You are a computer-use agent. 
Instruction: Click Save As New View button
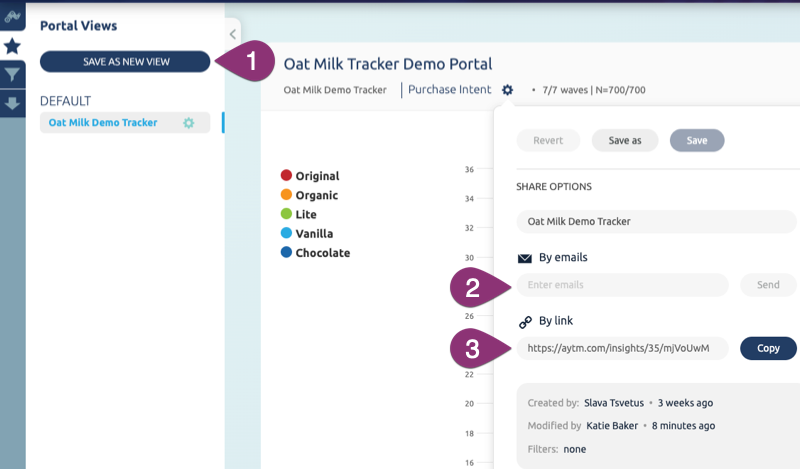(x=125, y=62)
